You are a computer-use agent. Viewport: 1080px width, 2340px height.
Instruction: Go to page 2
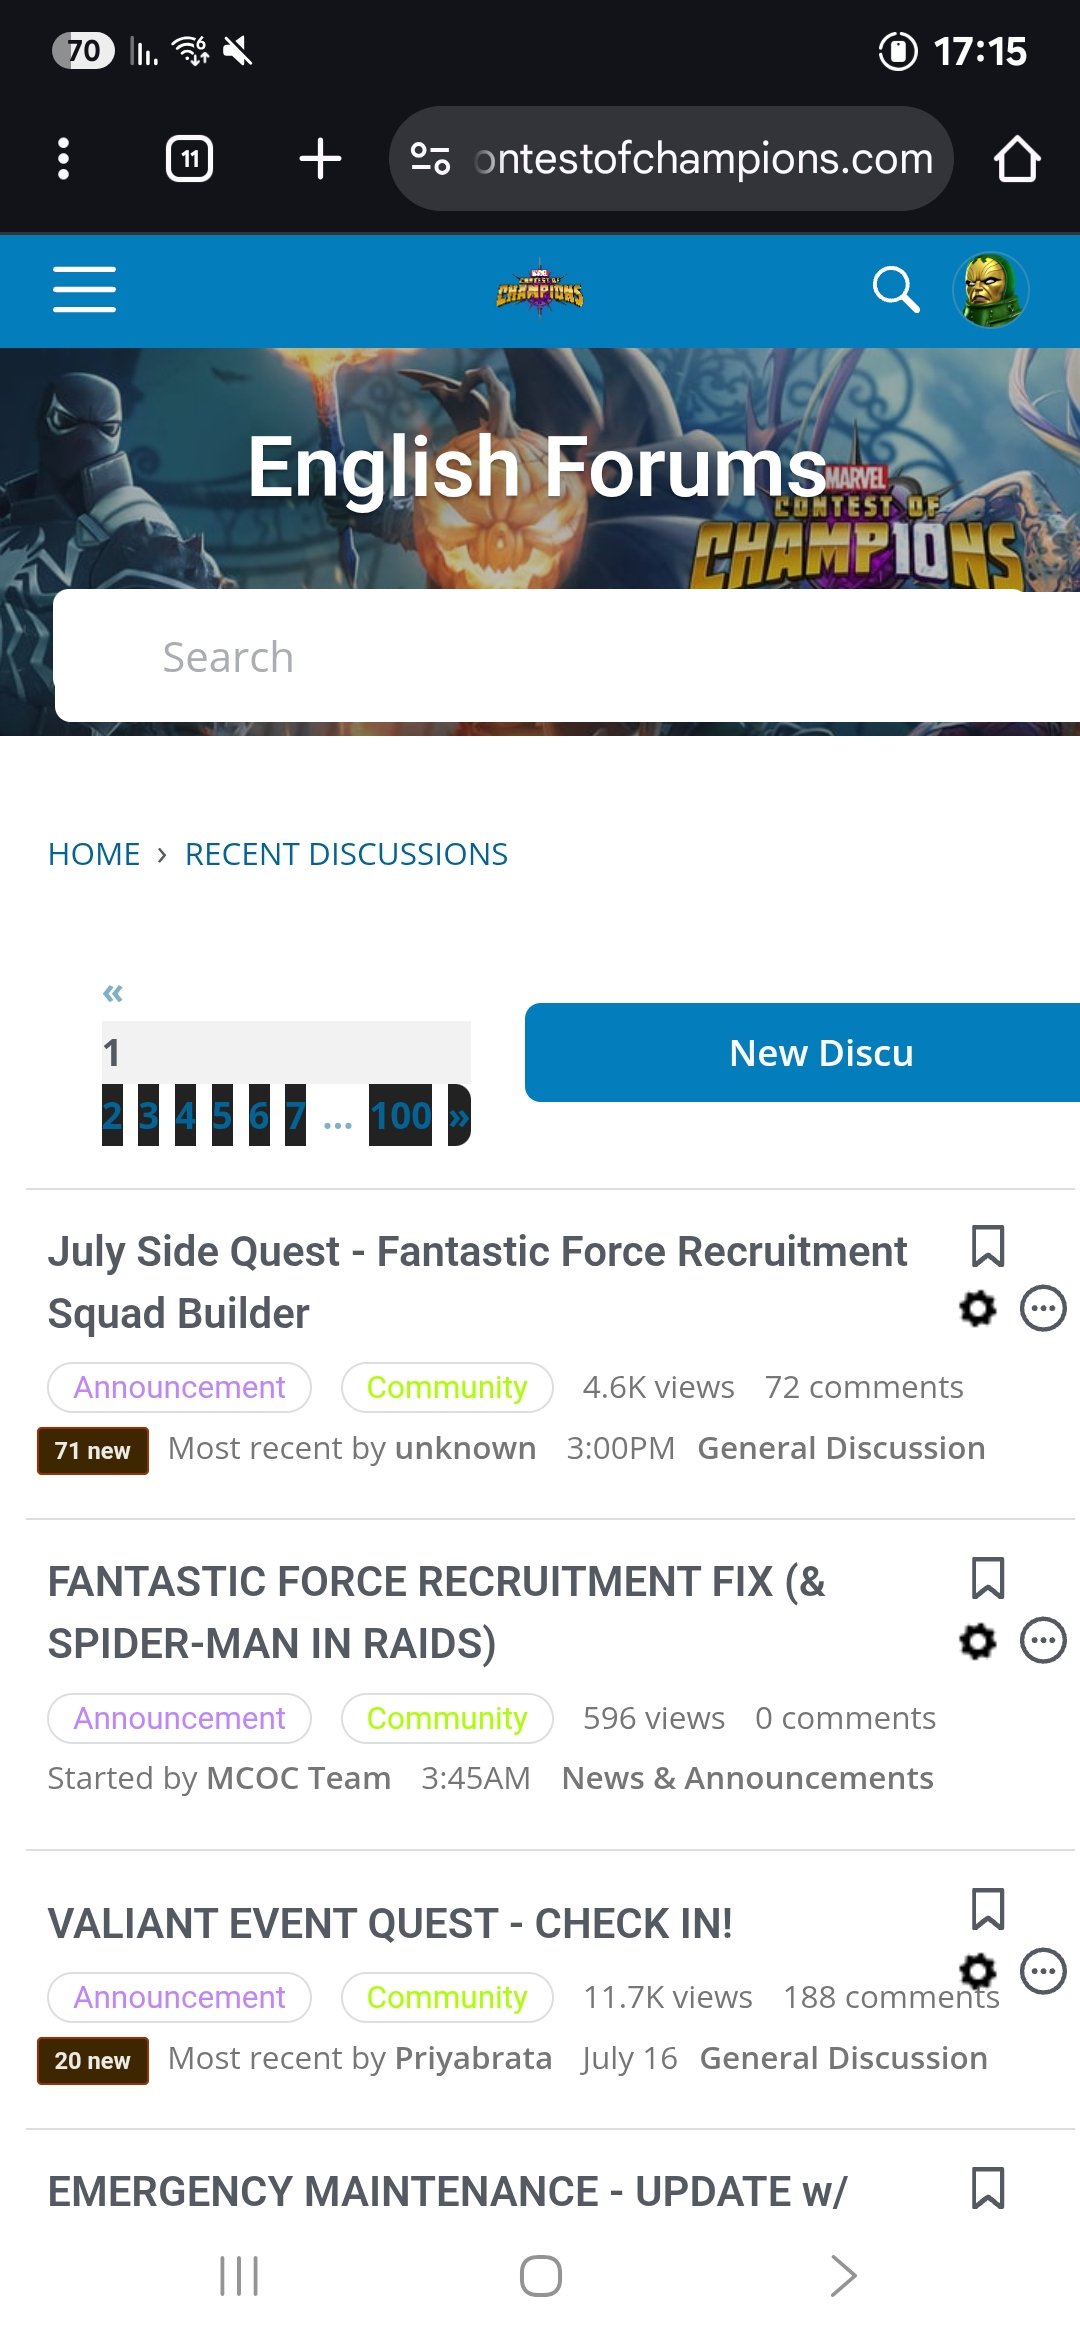click(x=112, y=1115)
